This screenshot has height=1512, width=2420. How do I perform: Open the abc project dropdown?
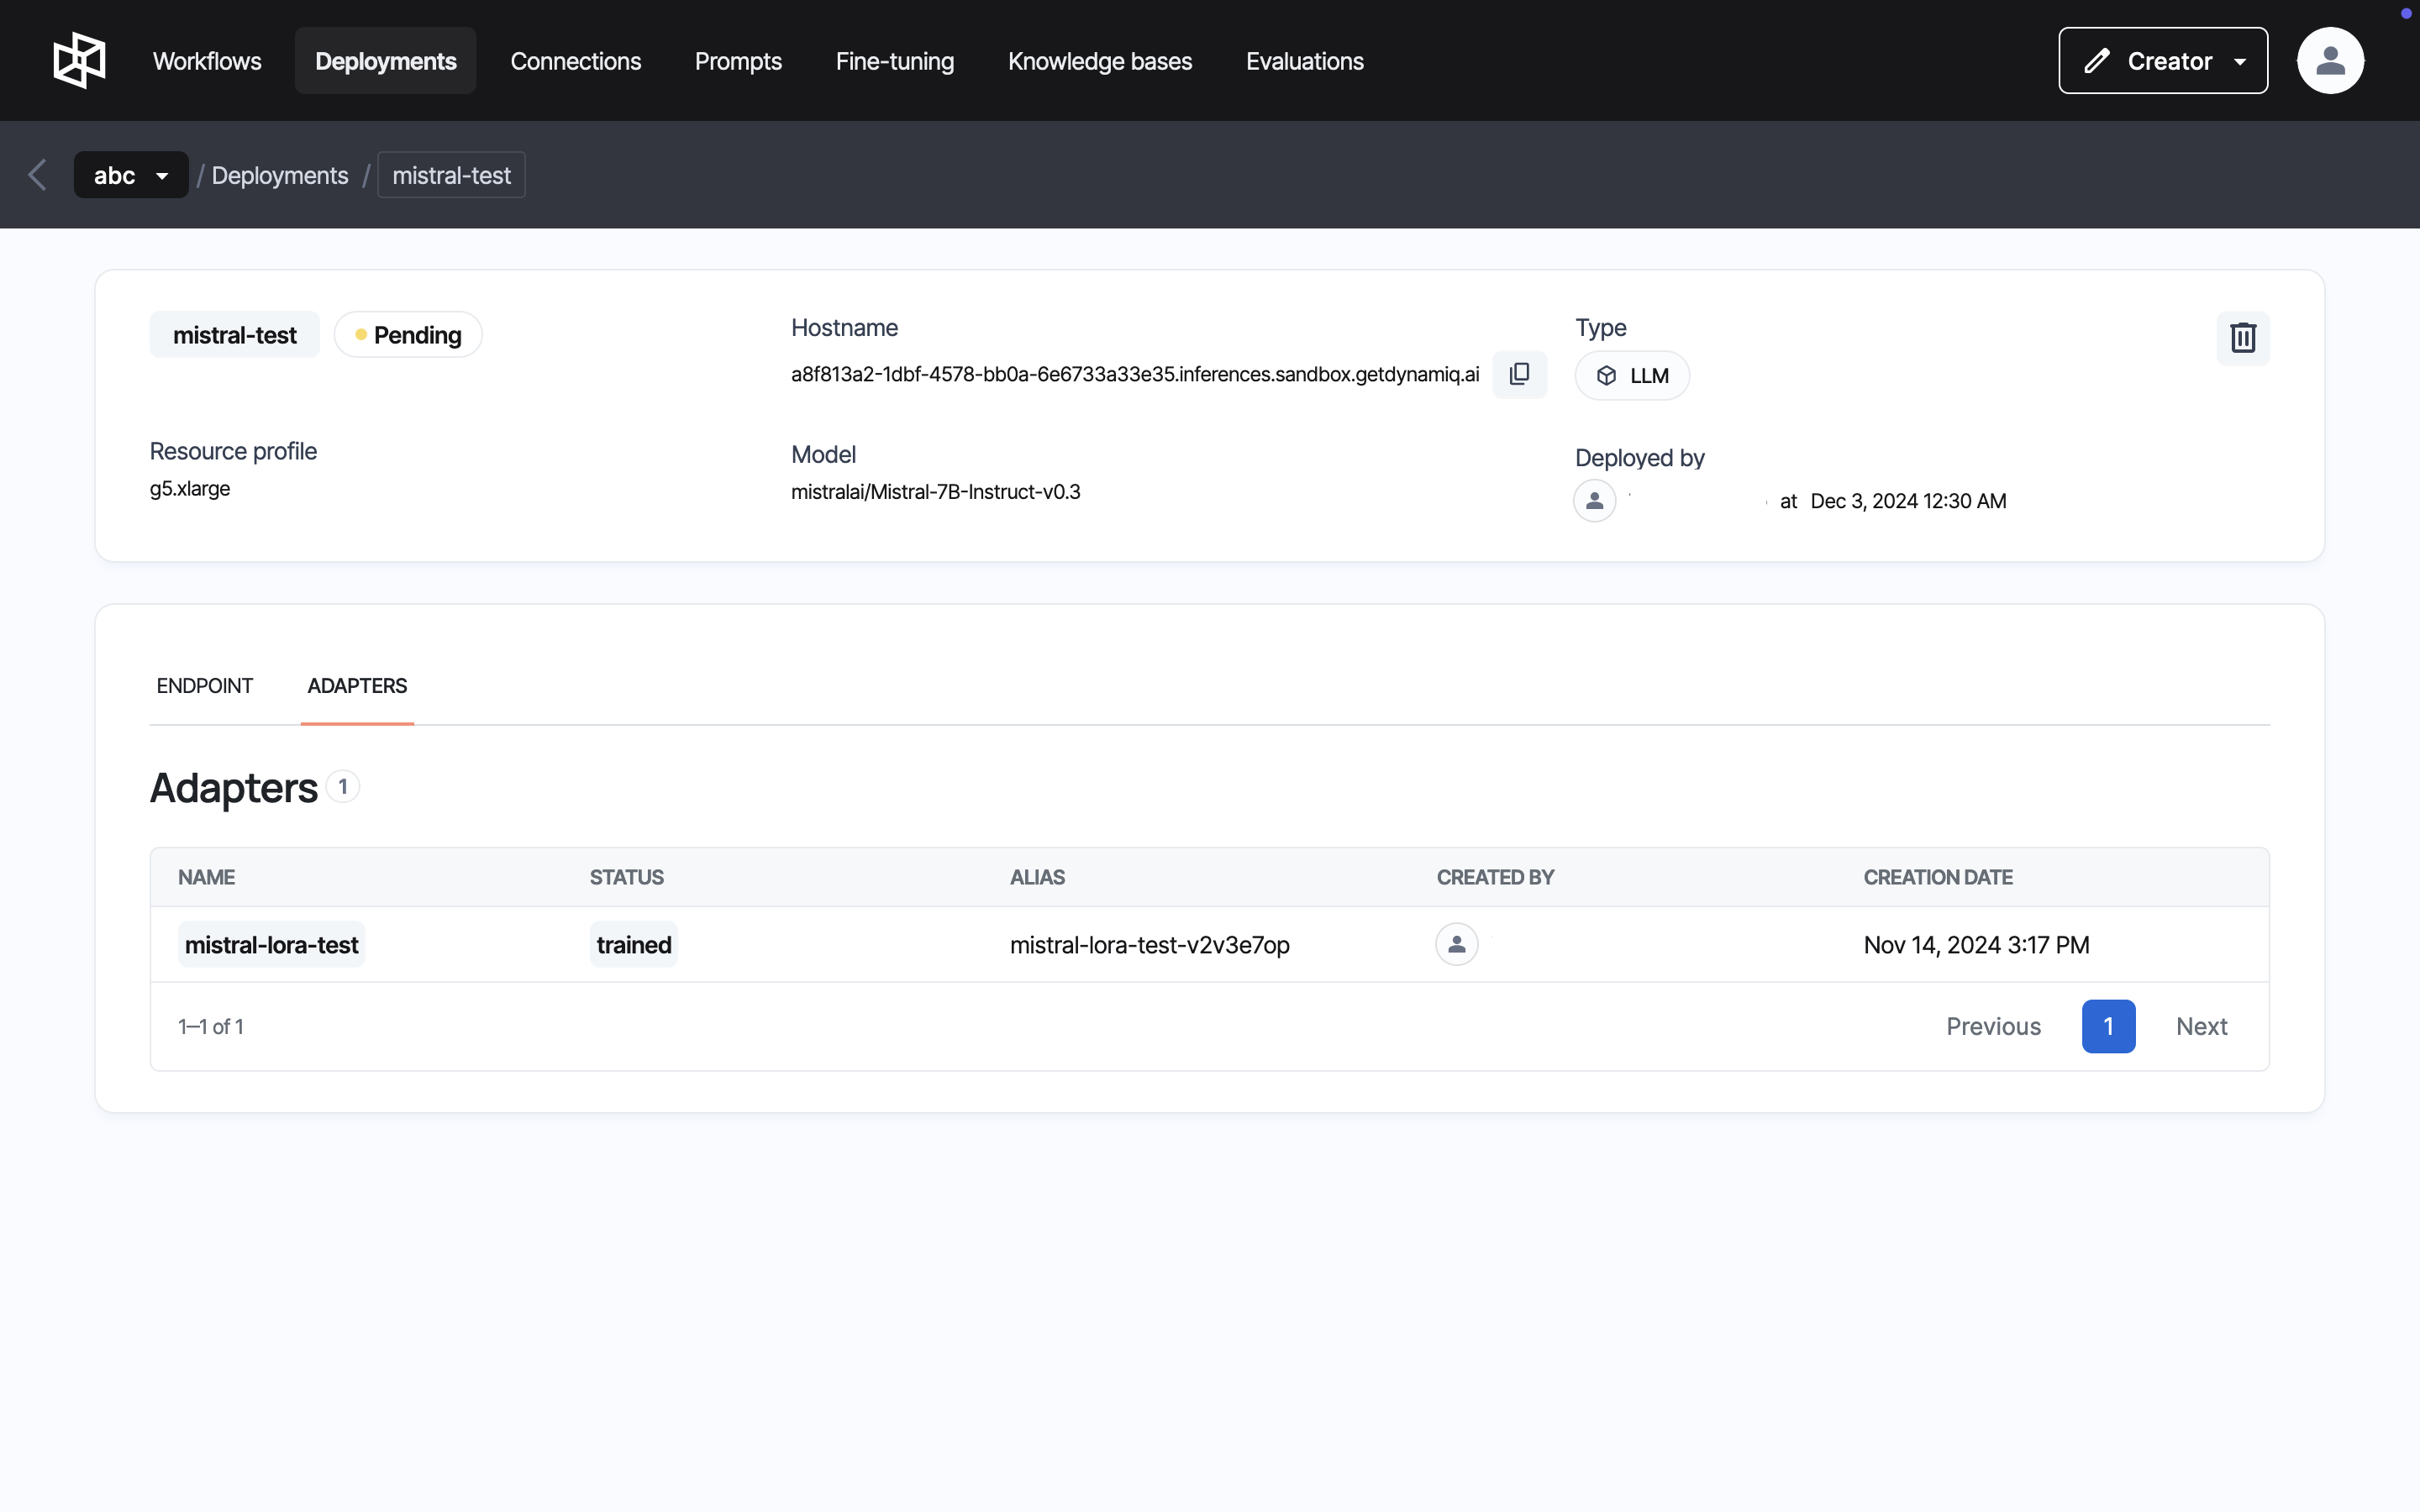point(130,175)
